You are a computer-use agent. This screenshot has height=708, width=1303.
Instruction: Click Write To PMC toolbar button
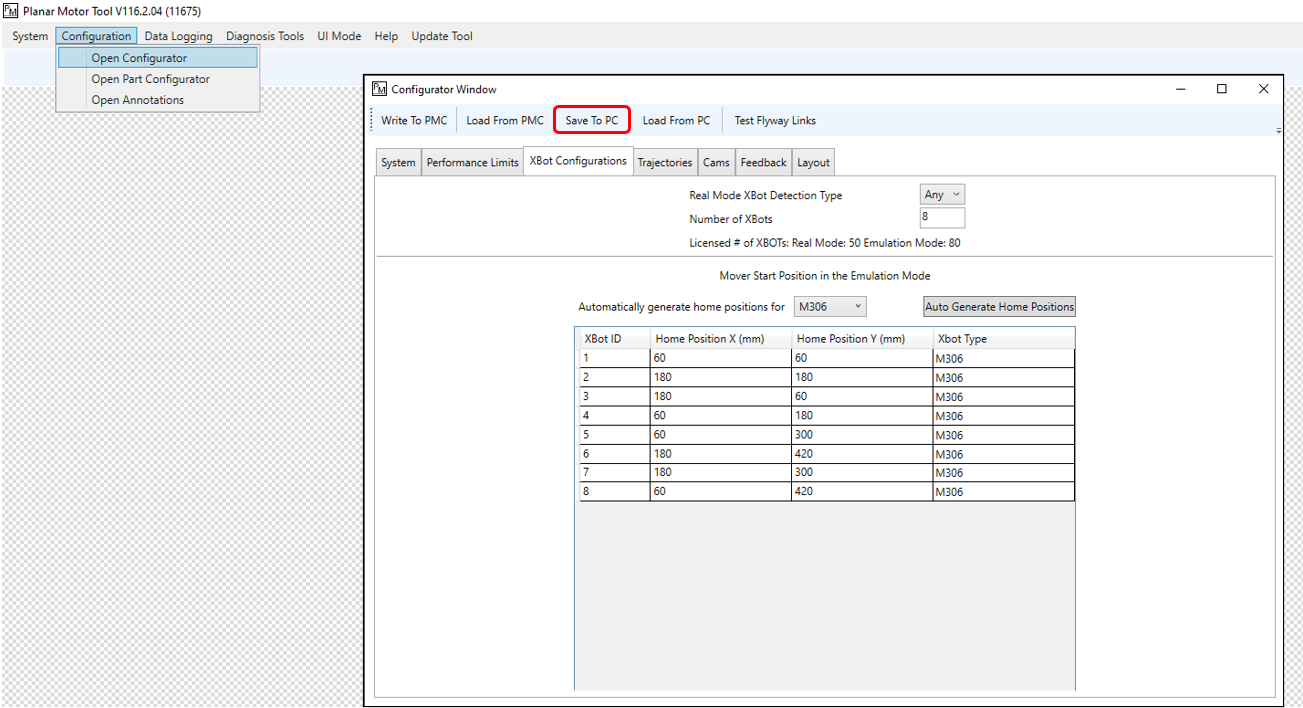(414, 120)
